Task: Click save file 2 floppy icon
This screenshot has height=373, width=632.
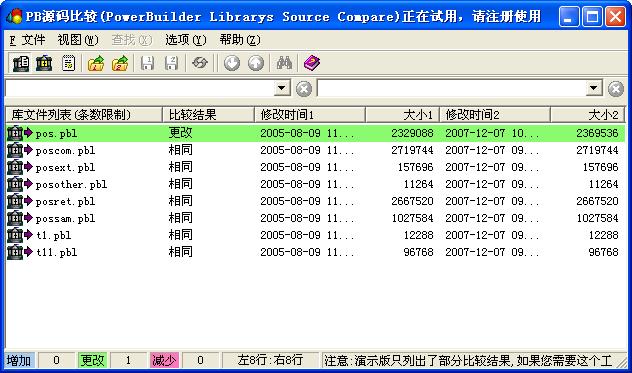Action: [x=171, y=63]
